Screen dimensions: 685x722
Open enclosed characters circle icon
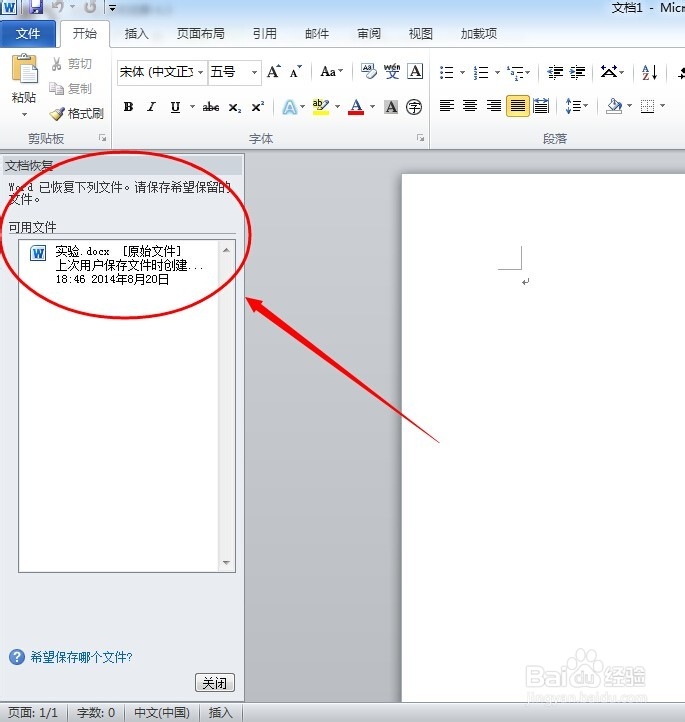(x=414, y=107)
